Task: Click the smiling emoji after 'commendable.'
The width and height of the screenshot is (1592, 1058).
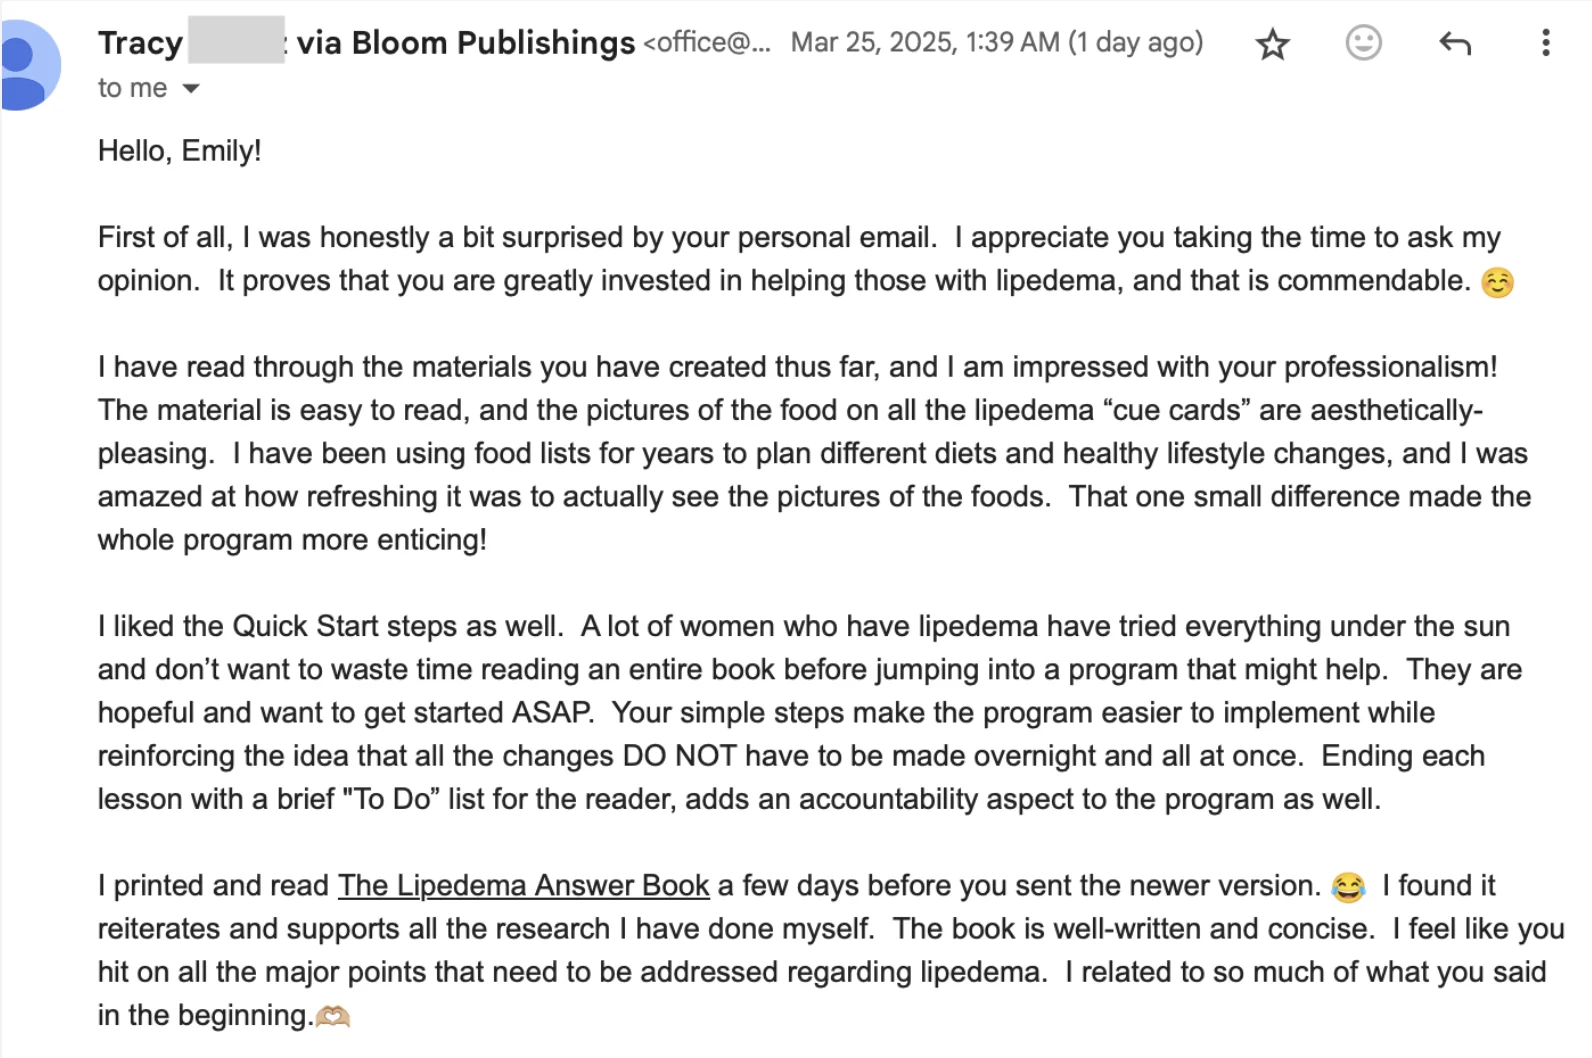Action: click(1497, 283)
